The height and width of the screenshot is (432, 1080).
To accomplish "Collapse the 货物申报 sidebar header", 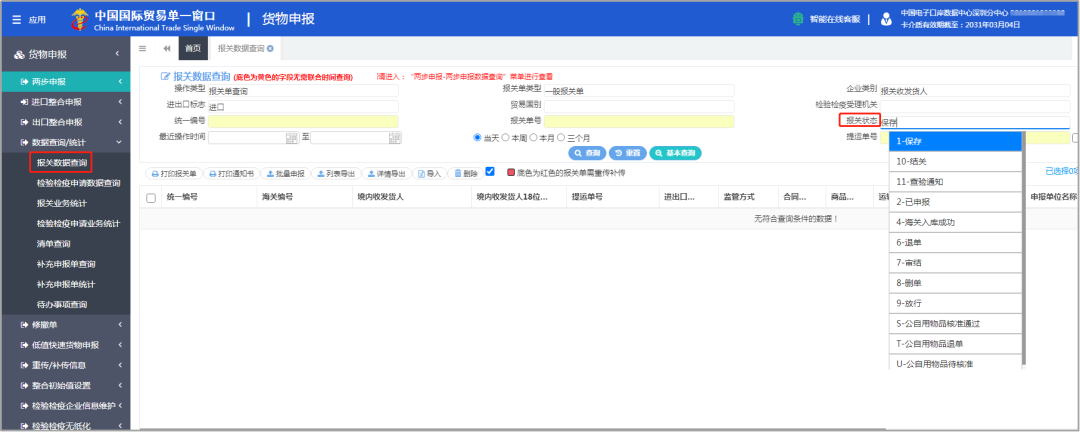I will click(x=65, y=54).
